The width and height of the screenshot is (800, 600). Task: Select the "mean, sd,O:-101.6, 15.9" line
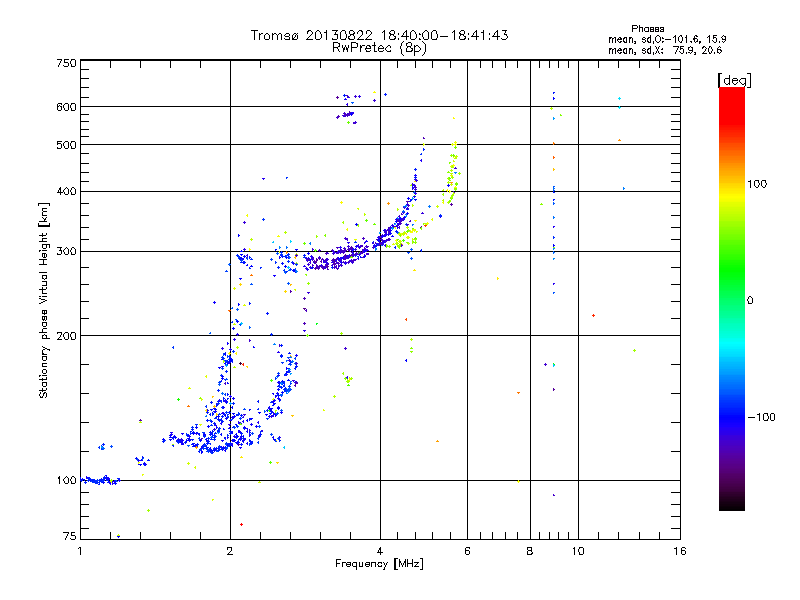click(x=667, y=39)
